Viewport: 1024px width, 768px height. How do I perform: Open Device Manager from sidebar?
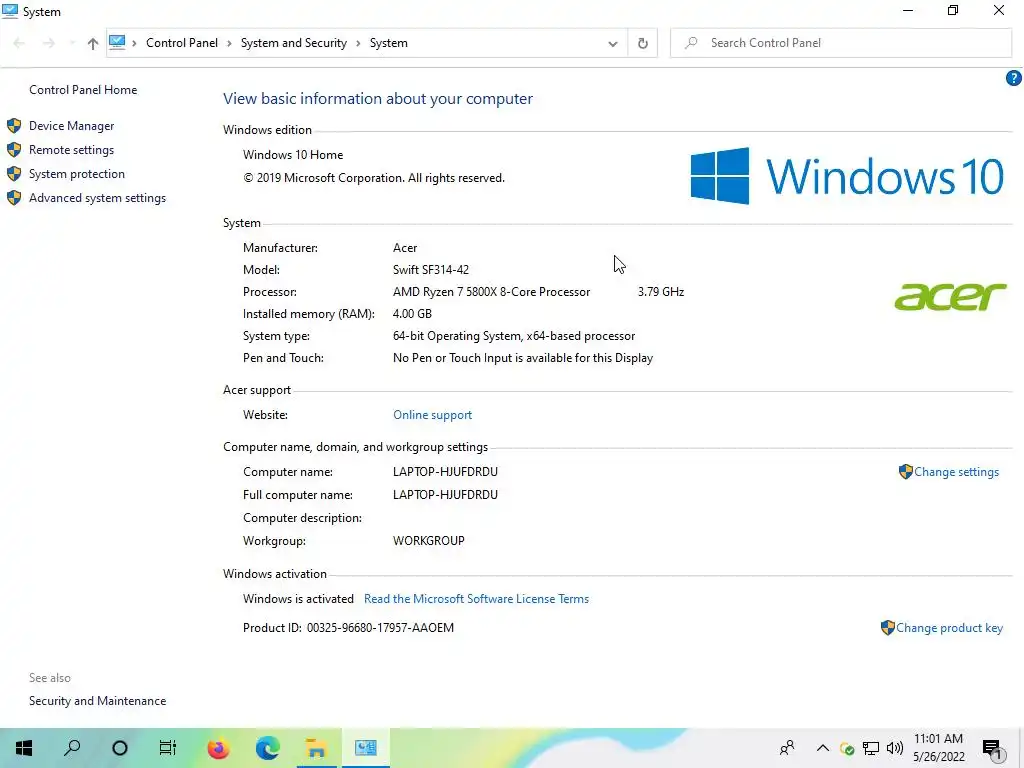coord(71,125)
